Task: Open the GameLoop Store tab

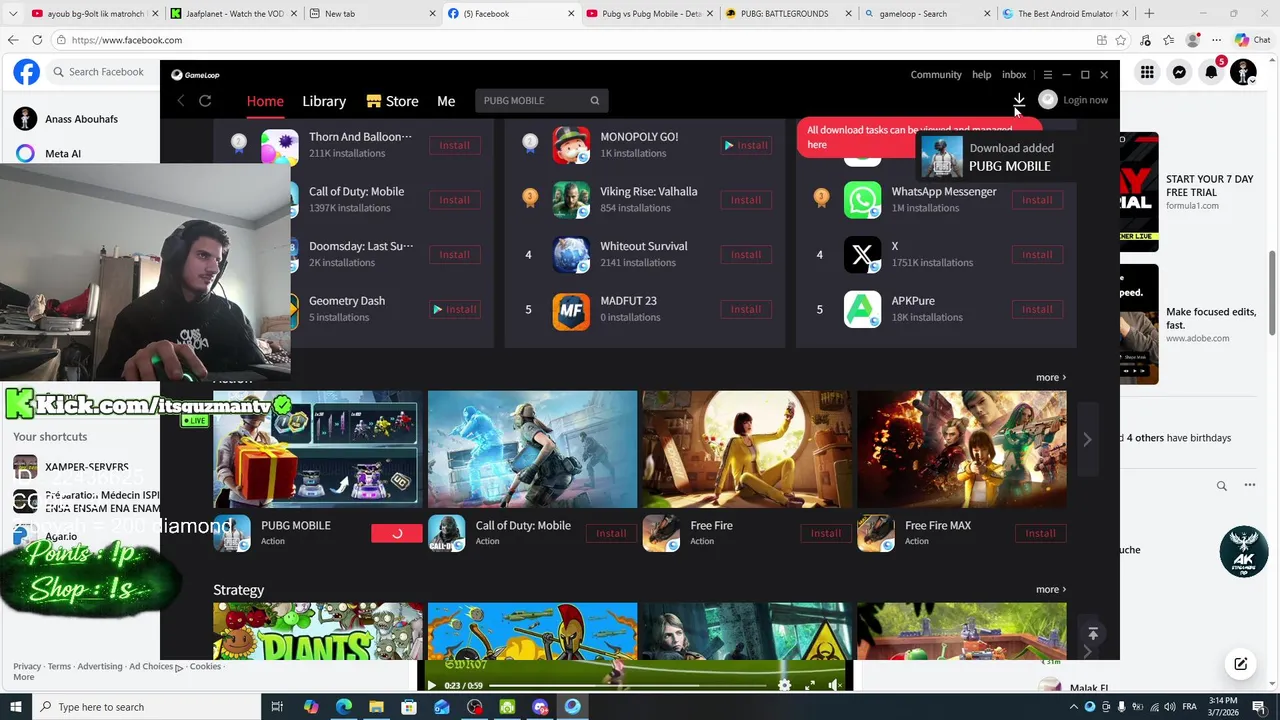Action: pyautogui.click(x=392, y=101)
